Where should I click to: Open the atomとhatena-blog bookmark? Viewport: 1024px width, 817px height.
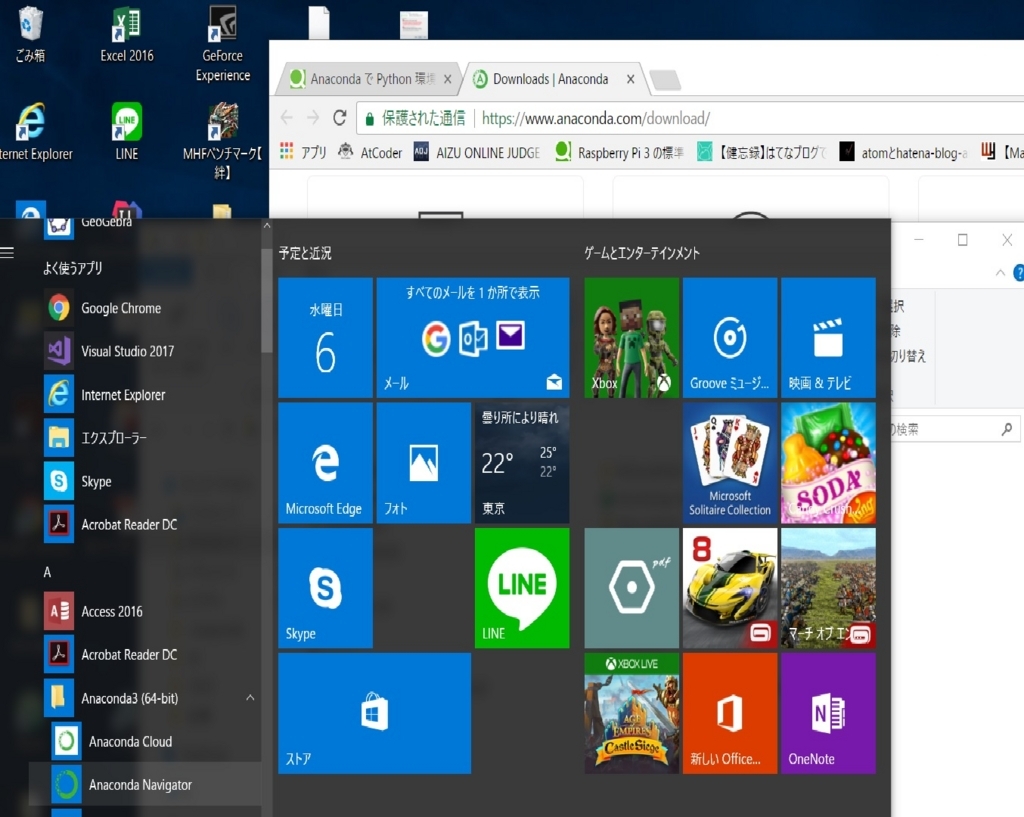click(x=904, y=152)
